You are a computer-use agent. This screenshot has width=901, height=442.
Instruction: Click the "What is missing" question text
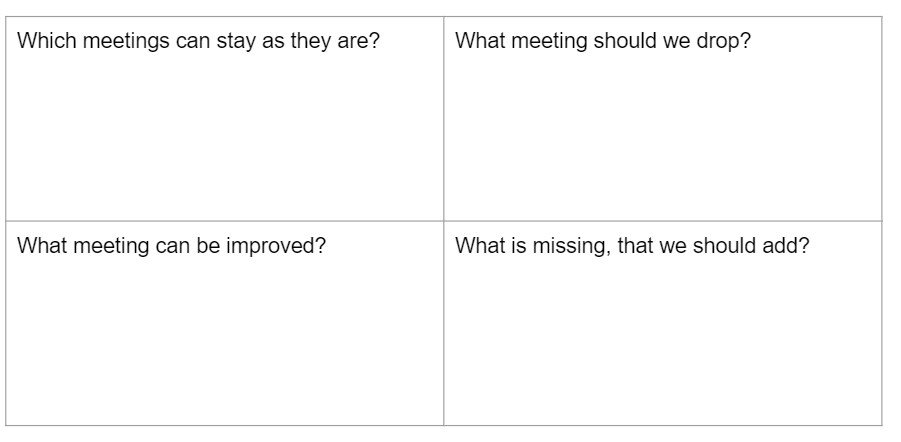click(x=631, y=246)
